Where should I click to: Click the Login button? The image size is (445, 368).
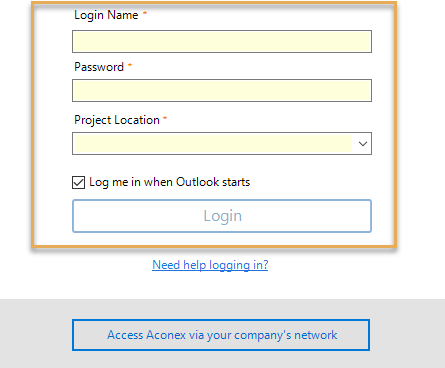(222, 216)
